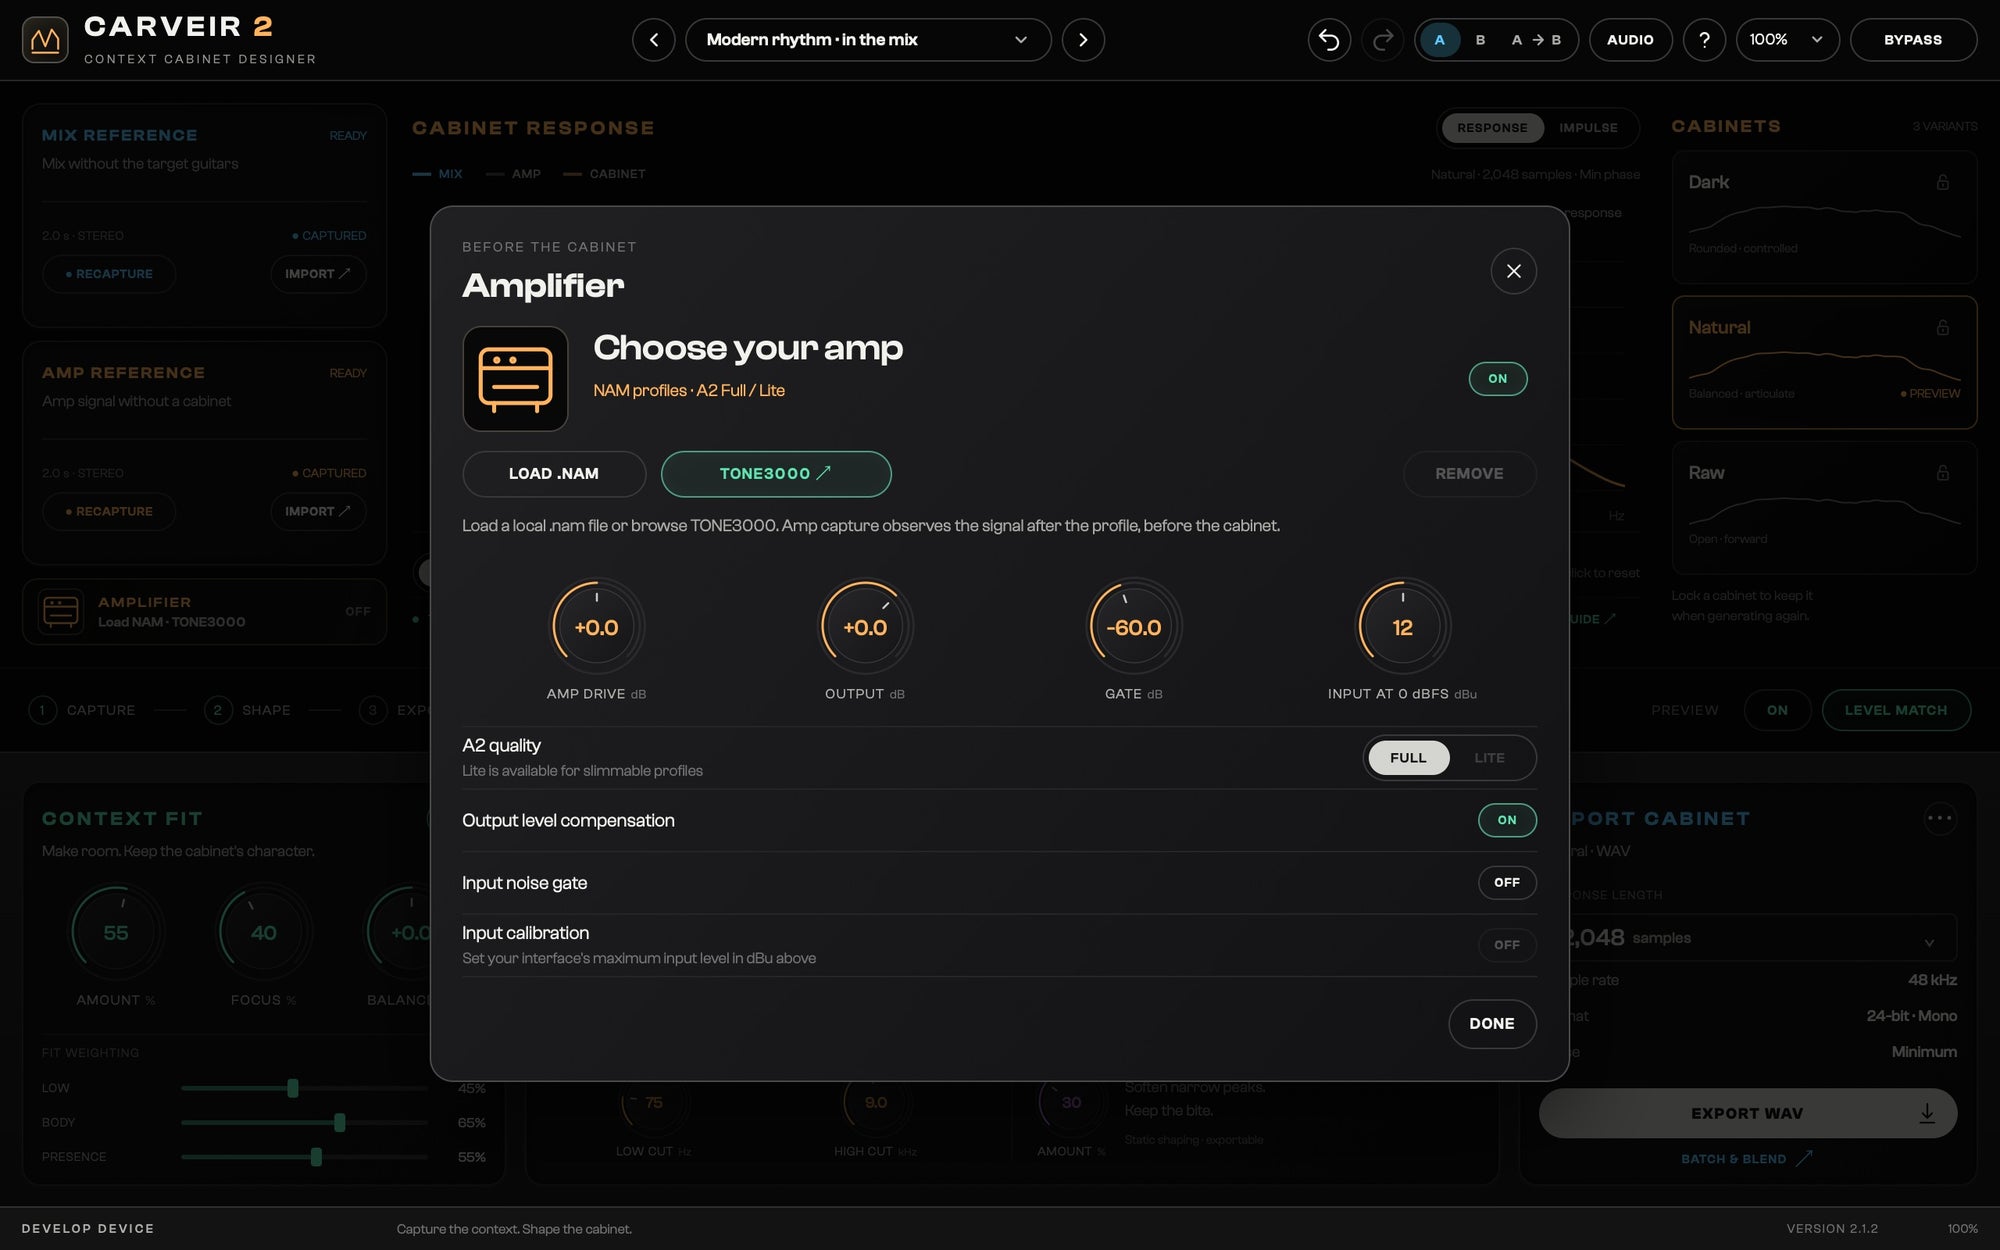Click the undo arrow icon
Viewport: 2000px width, 1250px height.
[x=1329, y=40]
